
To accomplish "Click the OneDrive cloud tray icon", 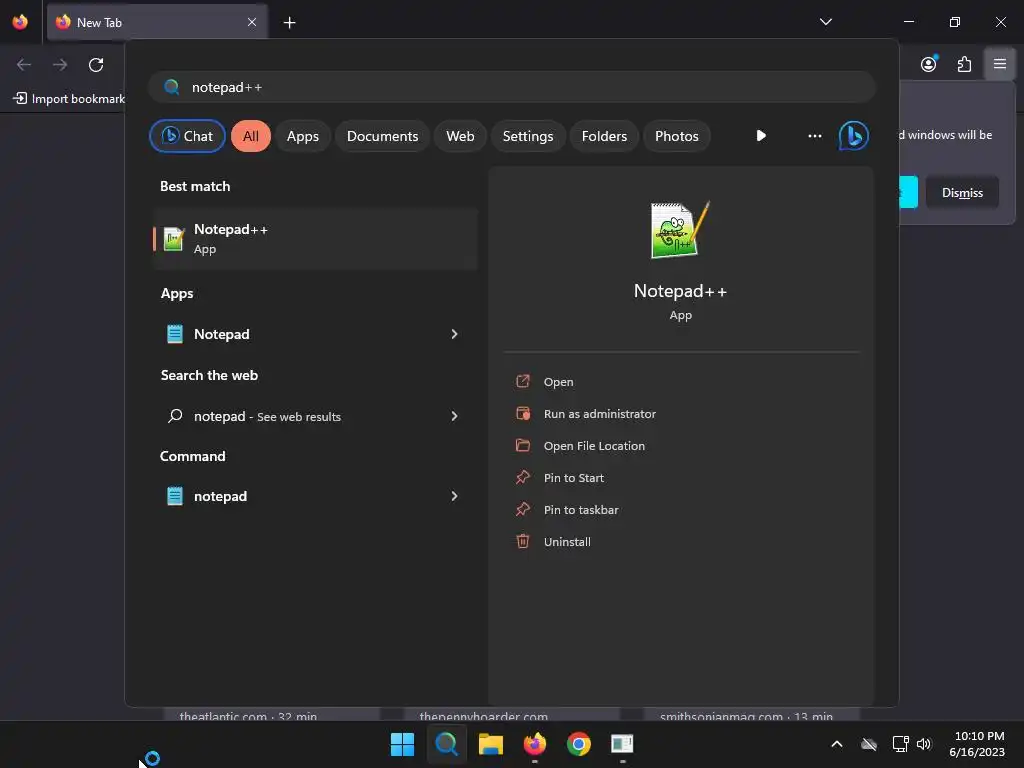I will pyautogui.click(x=869, y=744).
